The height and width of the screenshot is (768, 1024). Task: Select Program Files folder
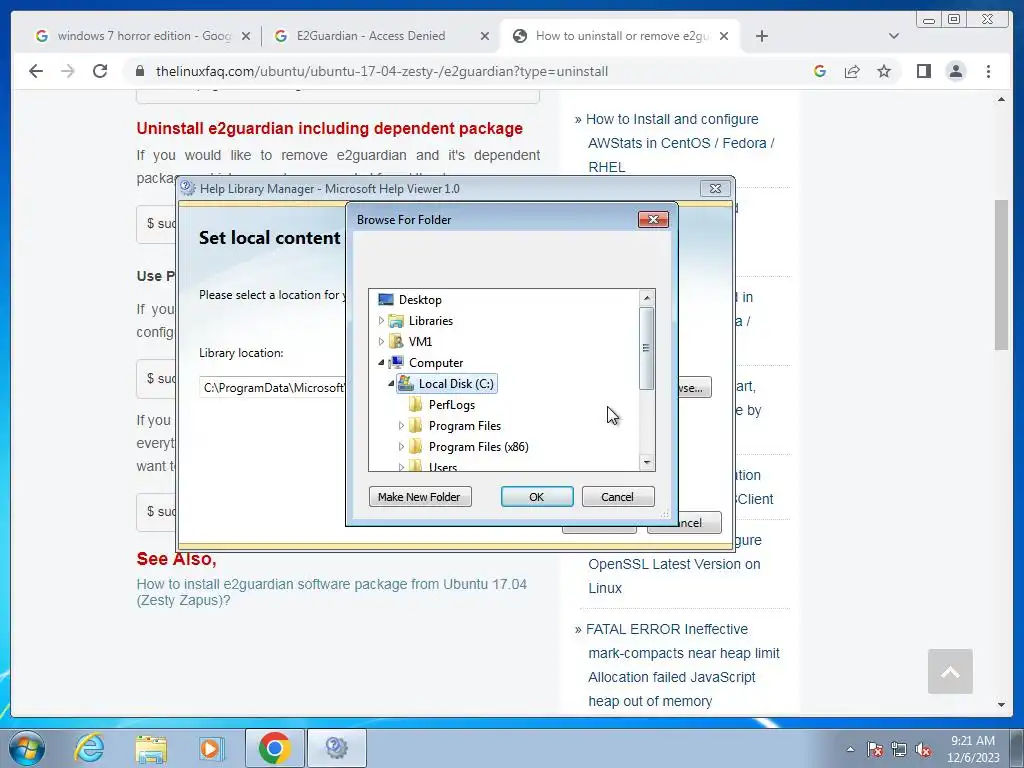[464, 426]
